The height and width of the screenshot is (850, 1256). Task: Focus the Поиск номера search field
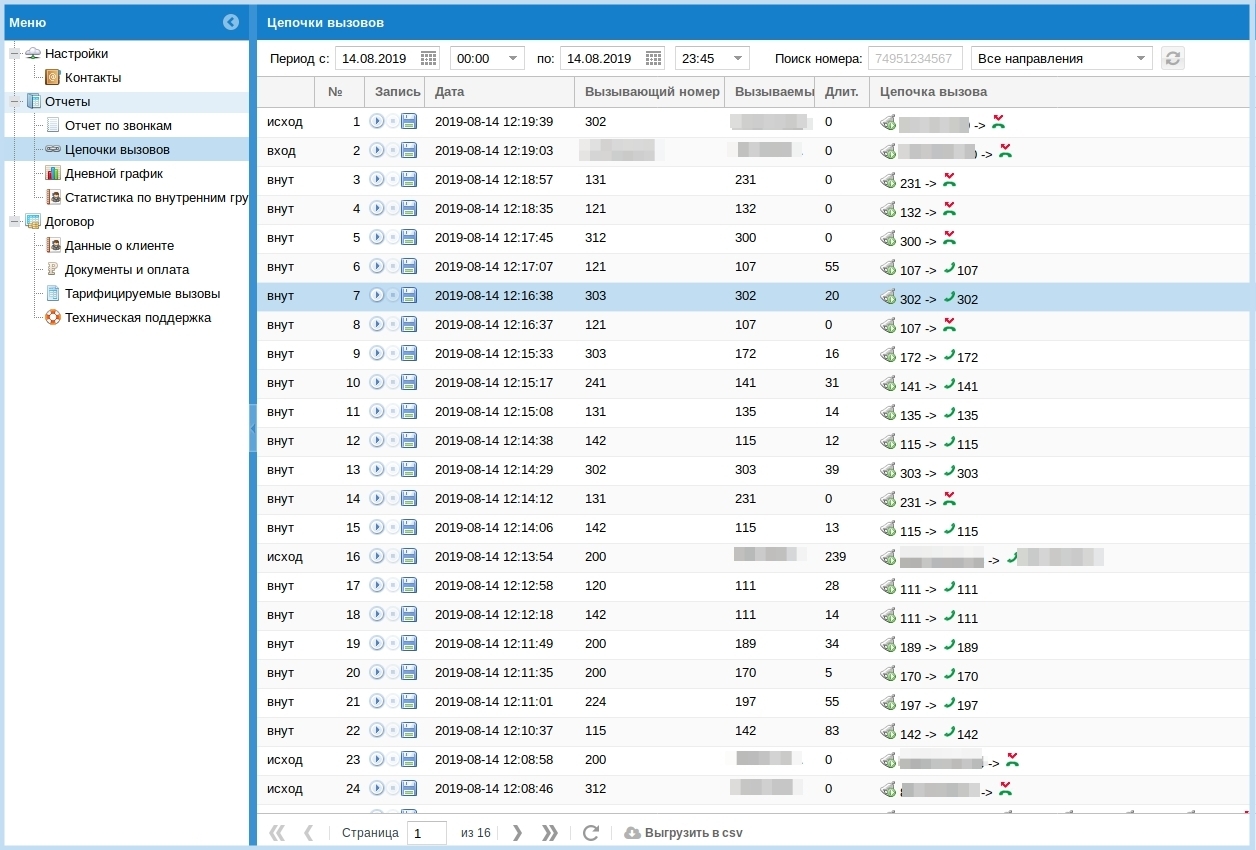(916, 58)
